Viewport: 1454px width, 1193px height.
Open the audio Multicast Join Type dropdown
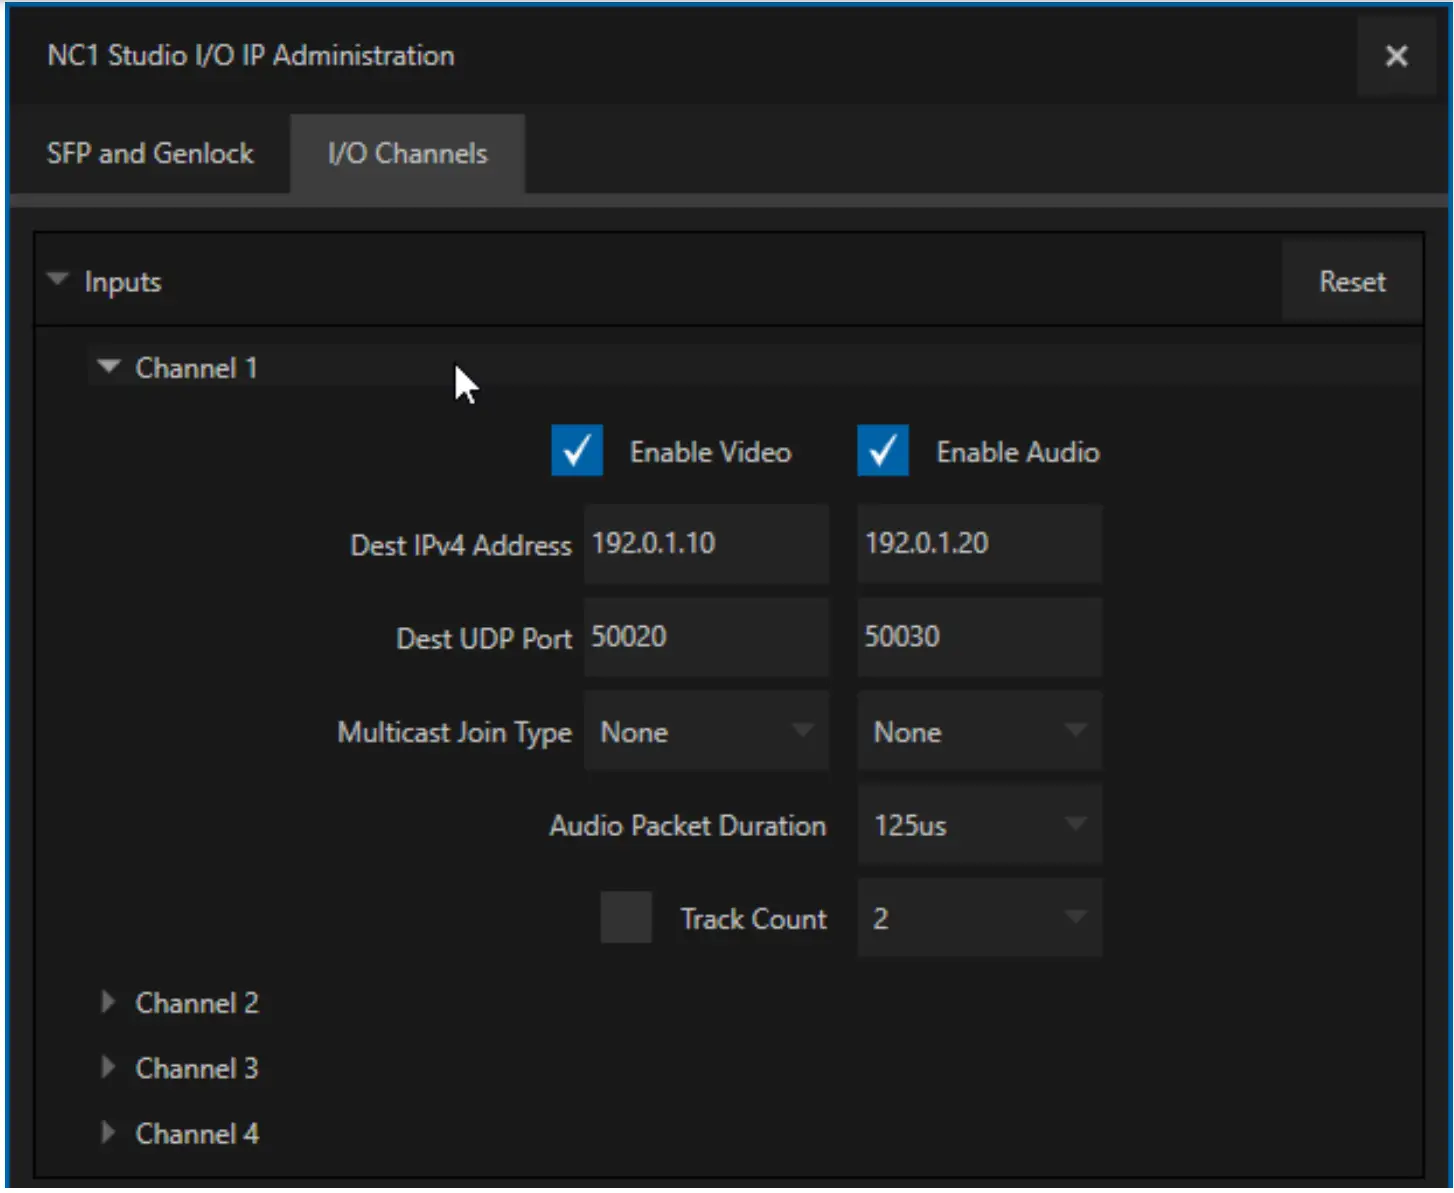point(978,731)
